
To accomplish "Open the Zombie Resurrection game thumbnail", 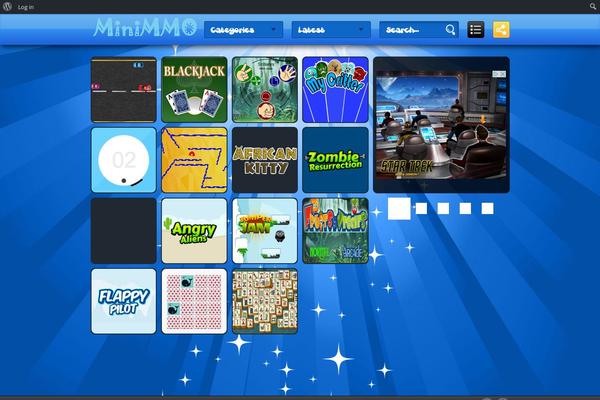I will tap(335, 160).
